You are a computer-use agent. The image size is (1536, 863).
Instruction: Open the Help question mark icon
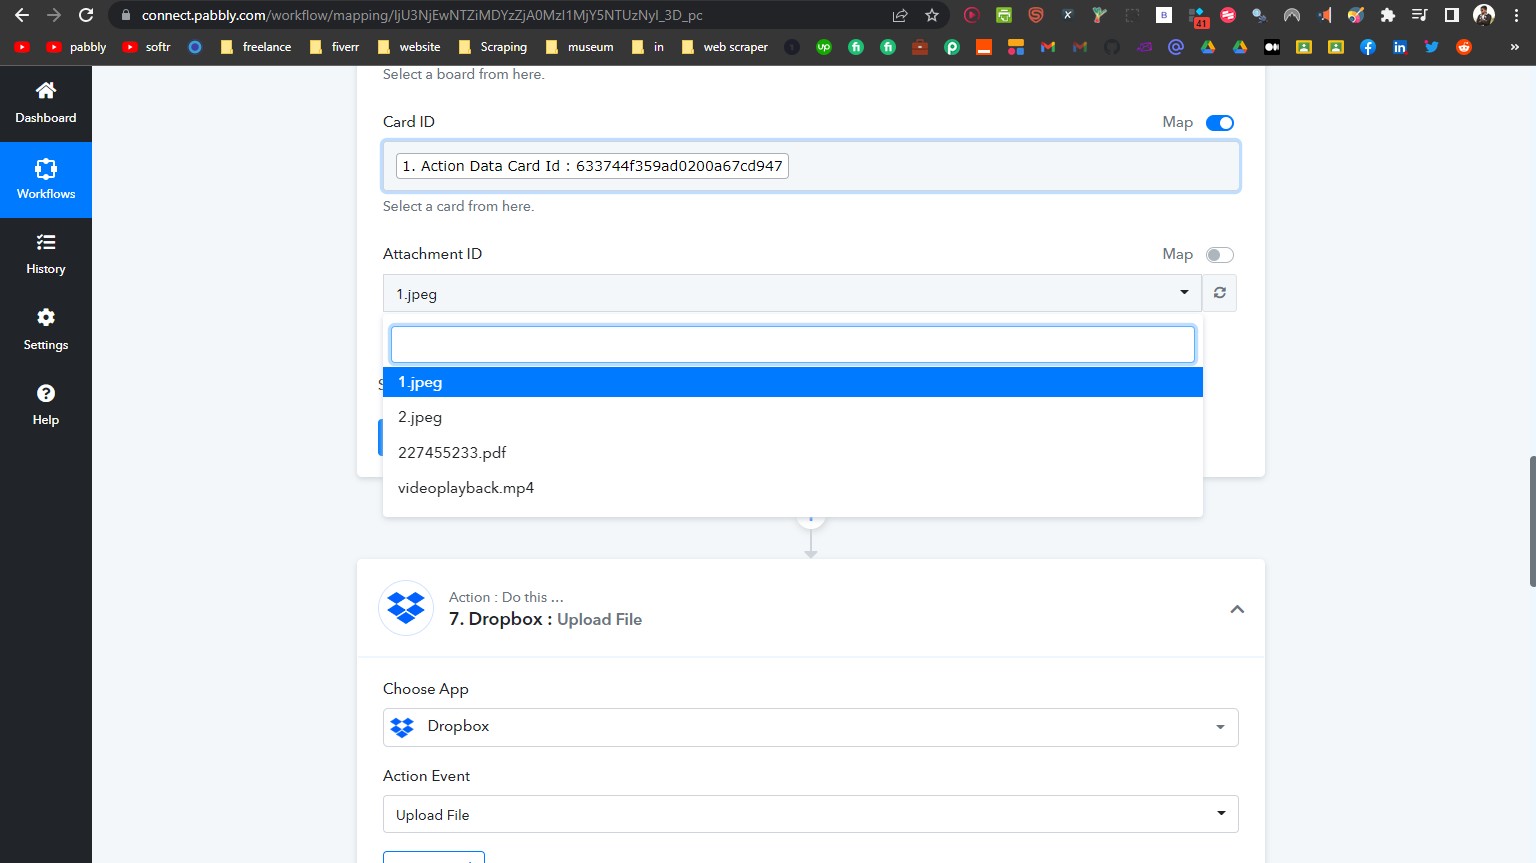click(46, 394)
